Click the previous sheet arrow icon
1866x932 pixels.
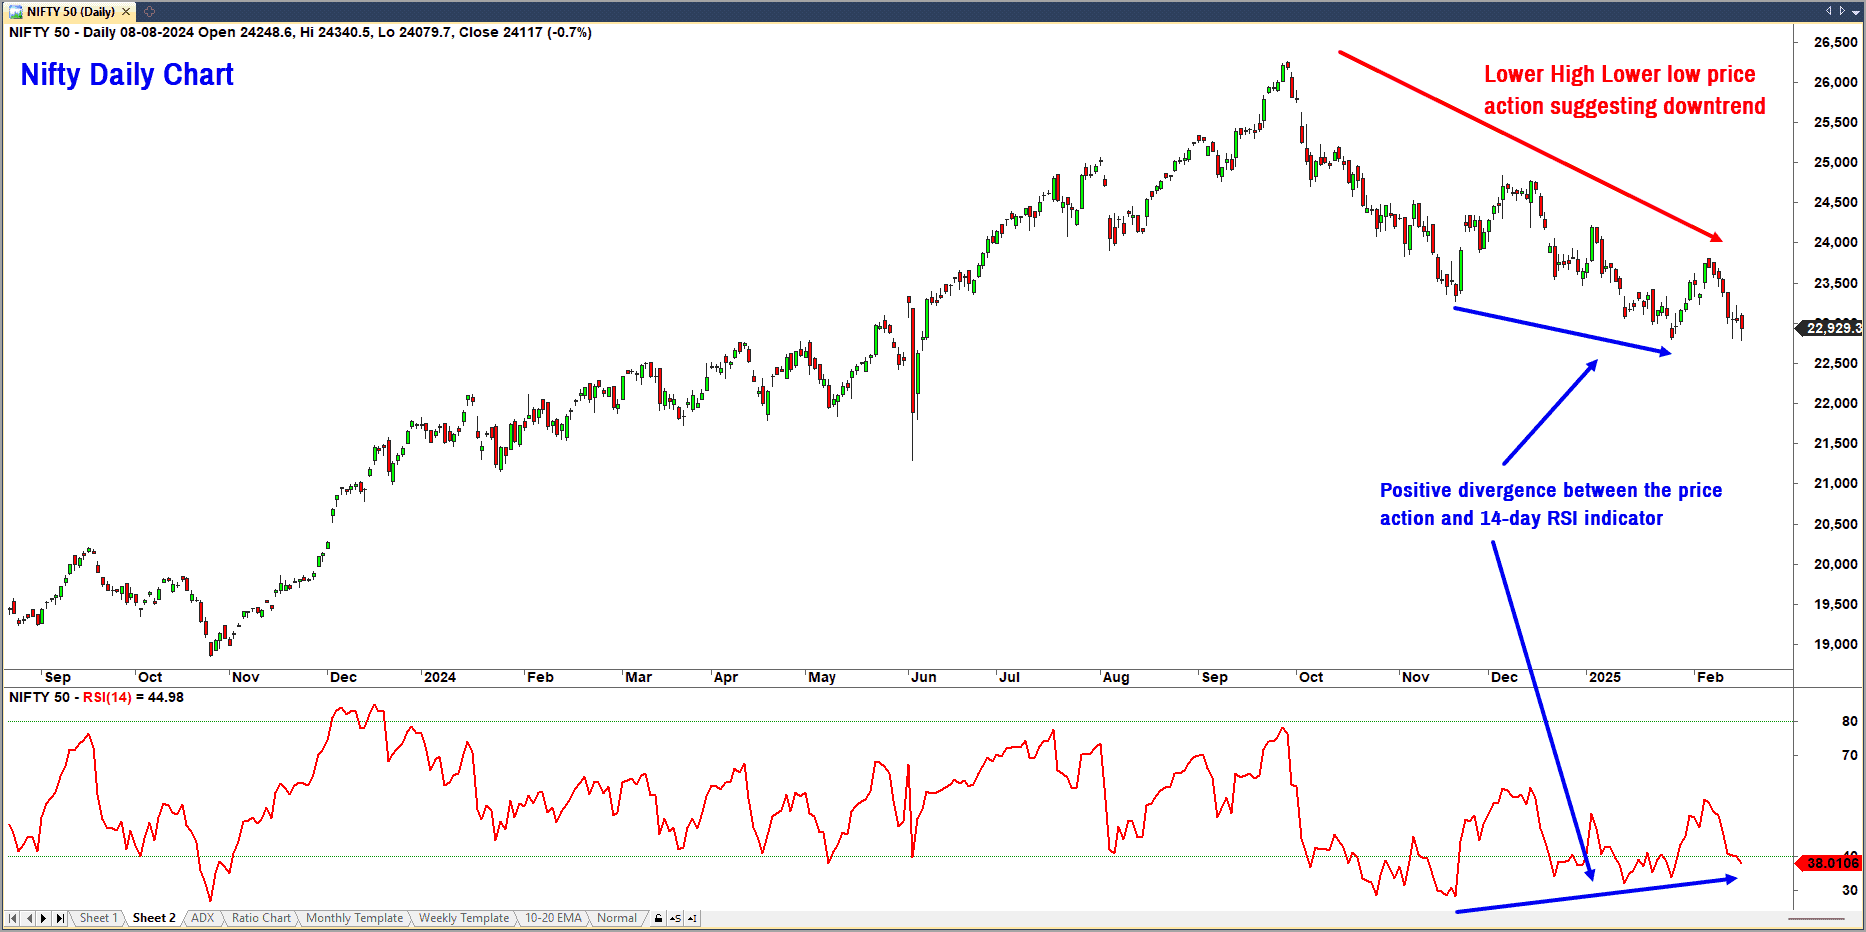[28, 918]
